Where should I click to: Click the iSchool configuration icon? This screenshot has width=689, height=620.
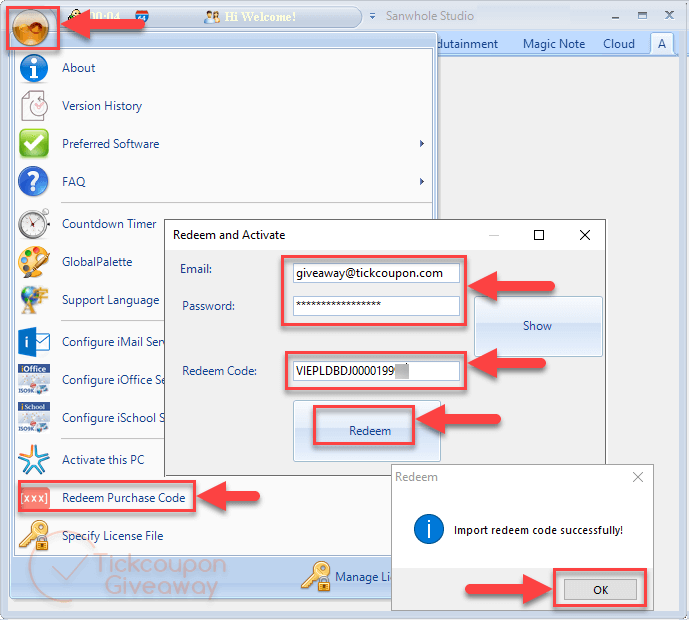[34, 417]
